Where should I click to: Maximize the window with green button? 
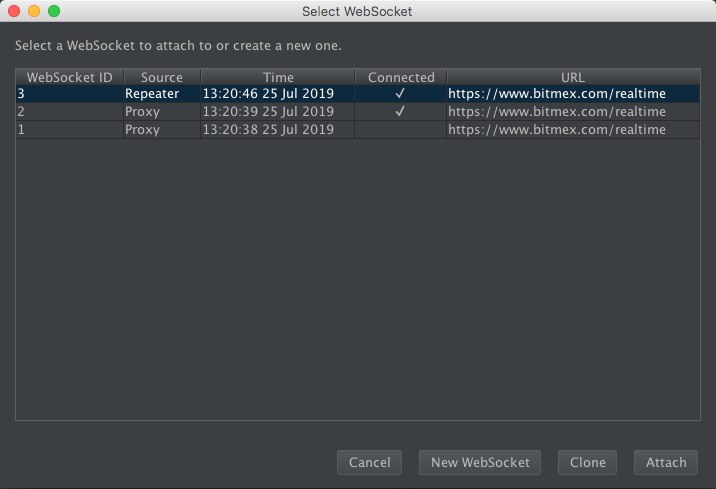[x=54, y=11]
